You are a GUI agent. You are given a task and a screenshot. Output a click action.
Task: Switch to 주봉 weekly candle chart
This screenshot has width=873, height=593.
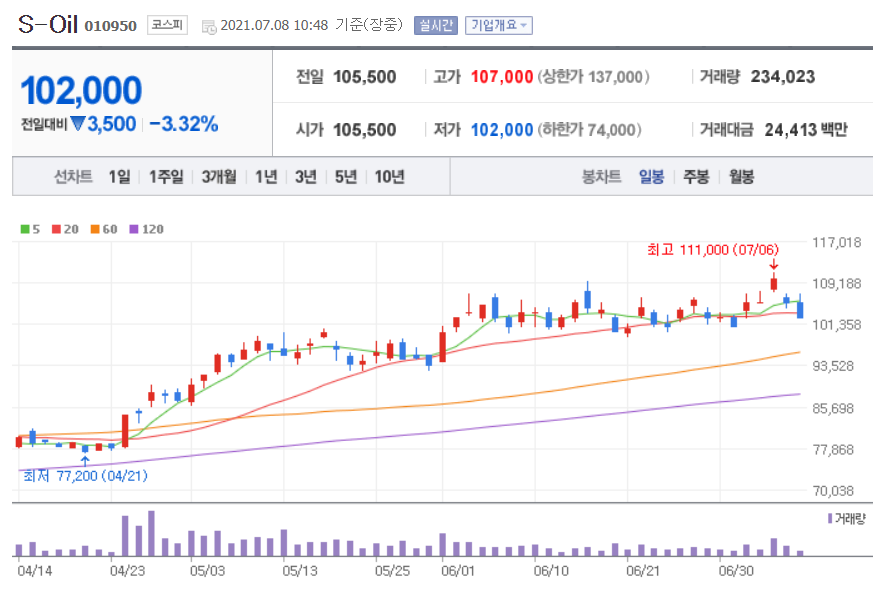click(697, 177)
